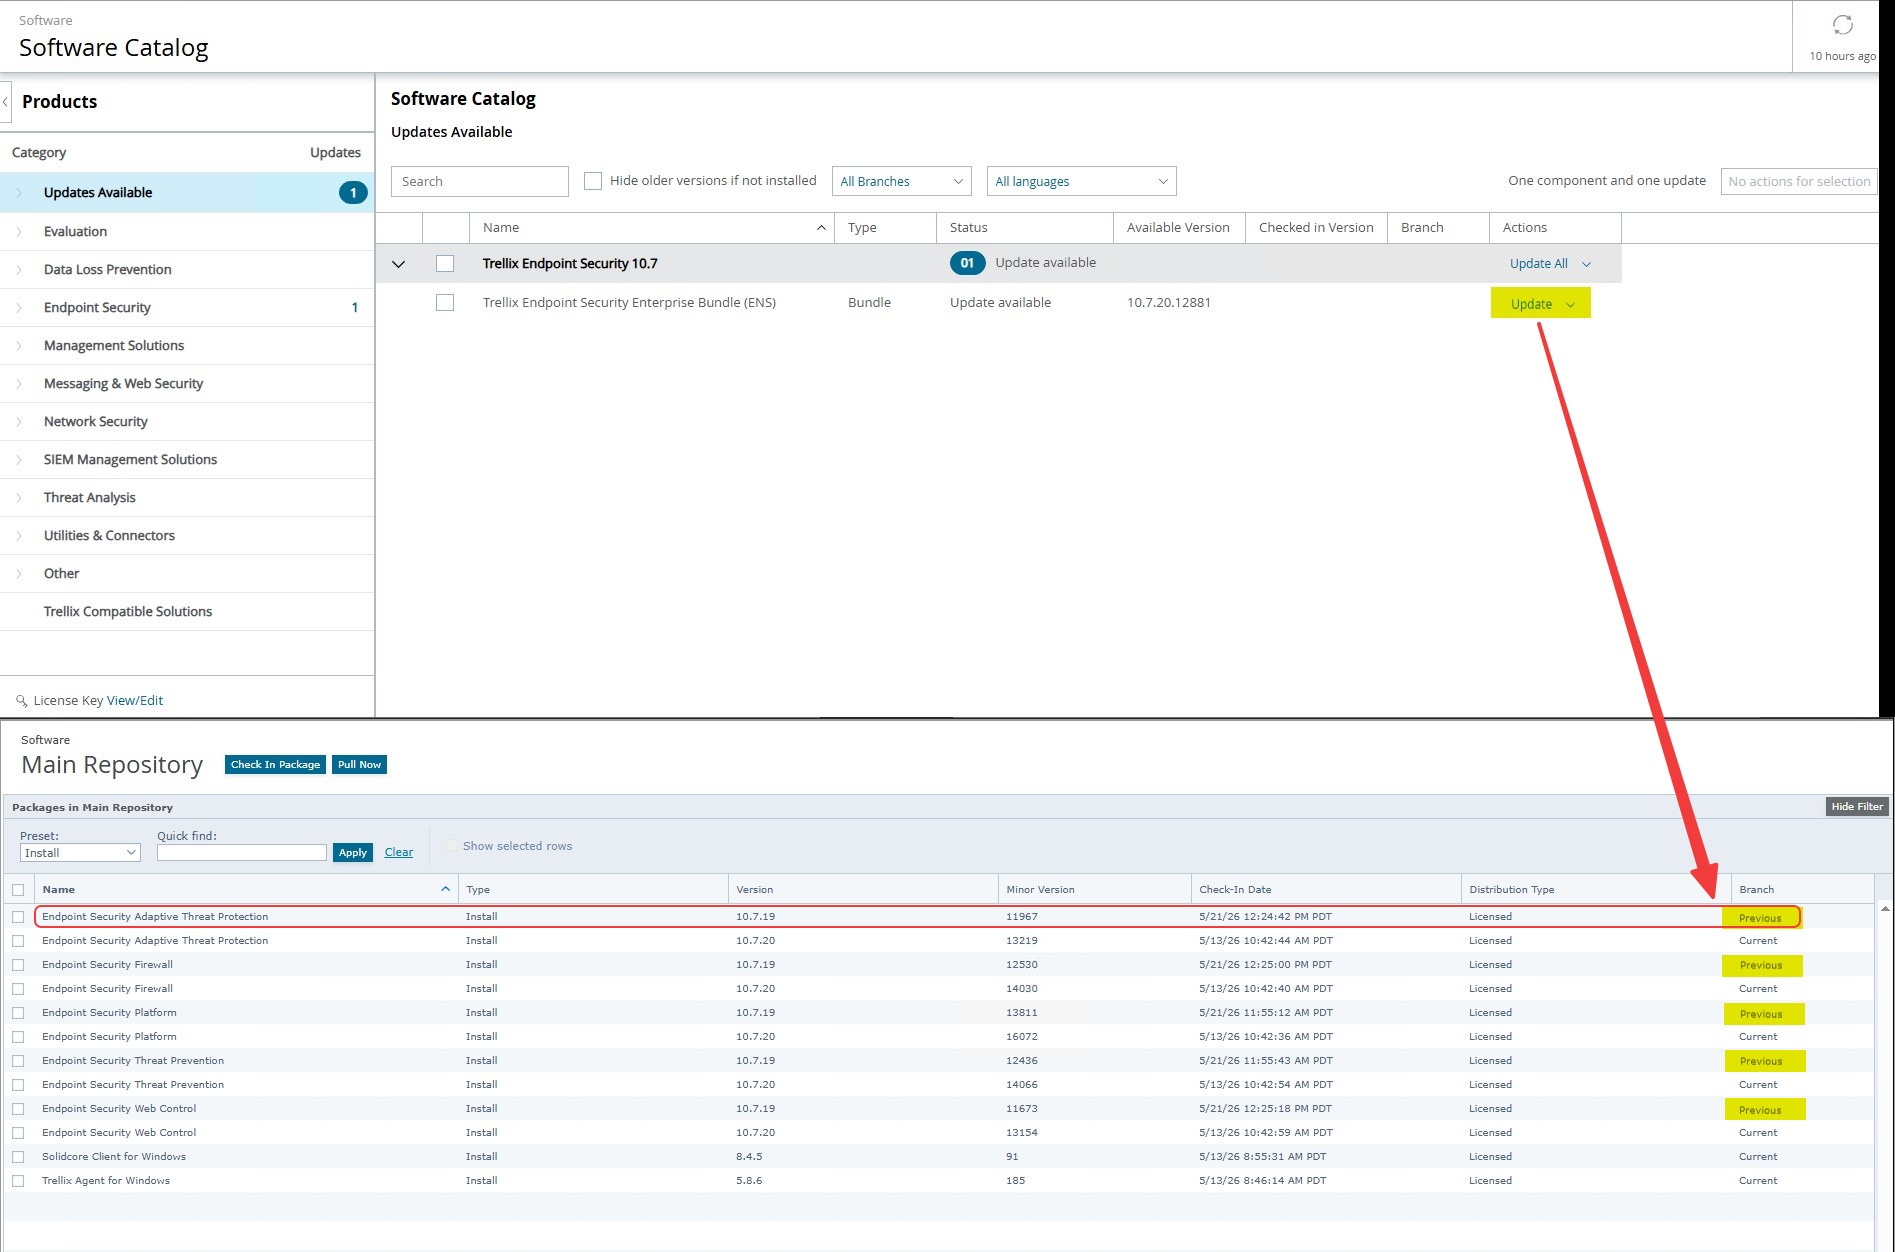Select Updates Available category
Viewport: 1895px width, 1252px height.
[187, 192]
